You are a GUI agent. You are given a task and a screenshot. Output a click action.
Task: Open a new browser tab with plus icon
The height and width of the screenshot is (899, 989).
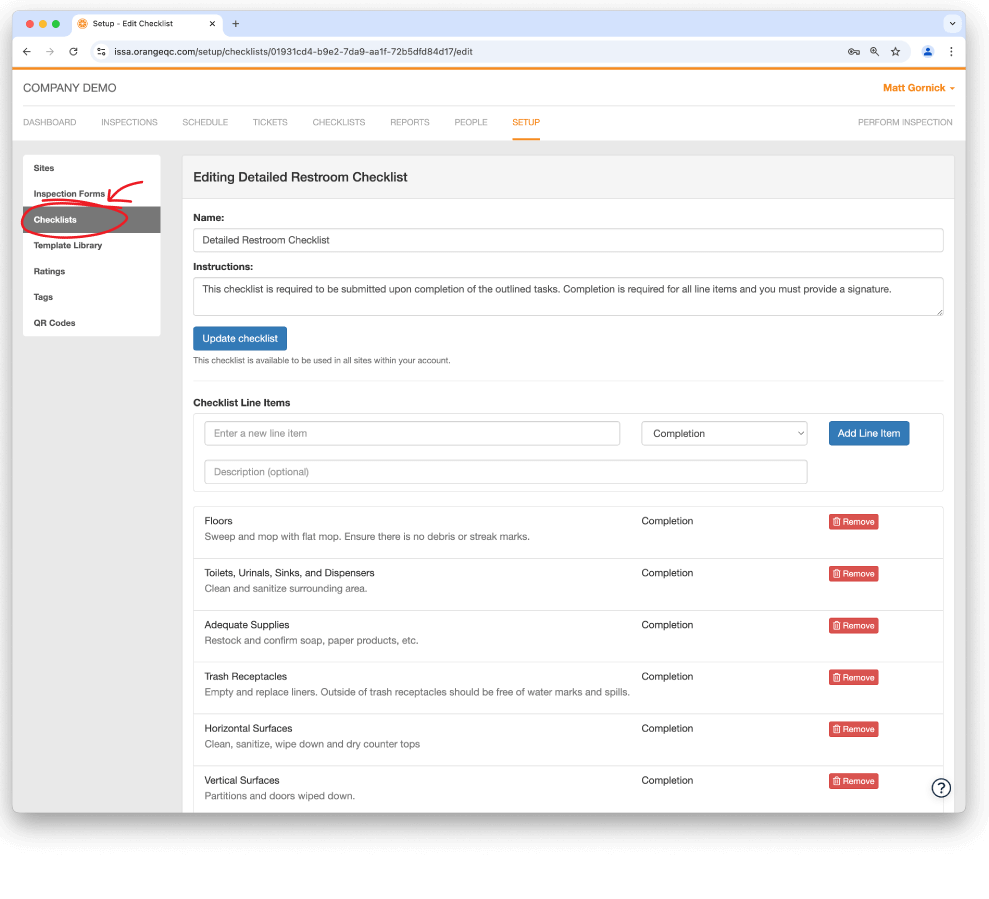coord(236,23)
